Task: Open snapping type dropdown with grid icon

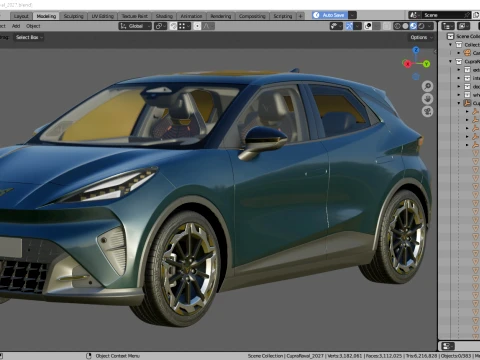Action: point(184,26)
